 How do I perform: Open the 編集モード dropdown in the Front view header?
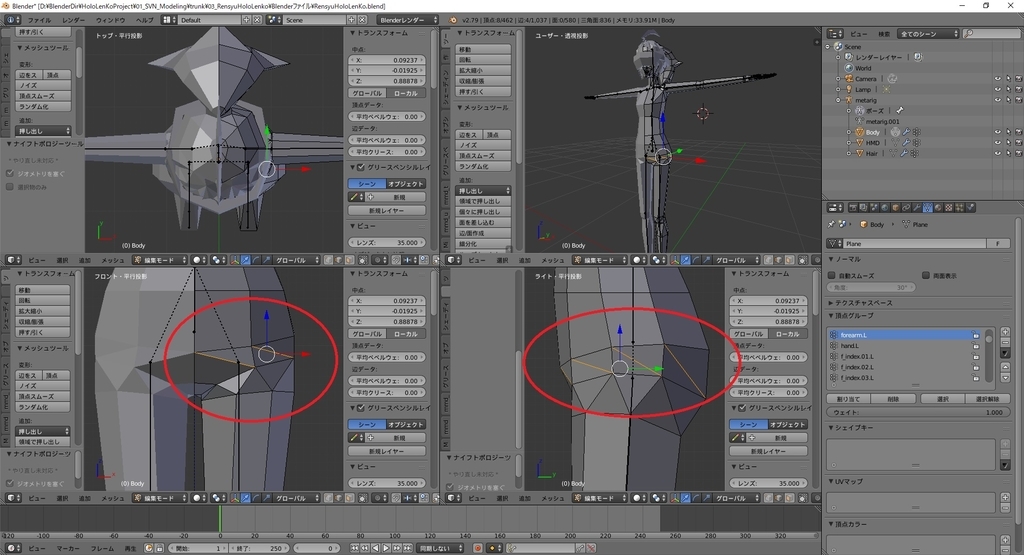coord(161,498)
